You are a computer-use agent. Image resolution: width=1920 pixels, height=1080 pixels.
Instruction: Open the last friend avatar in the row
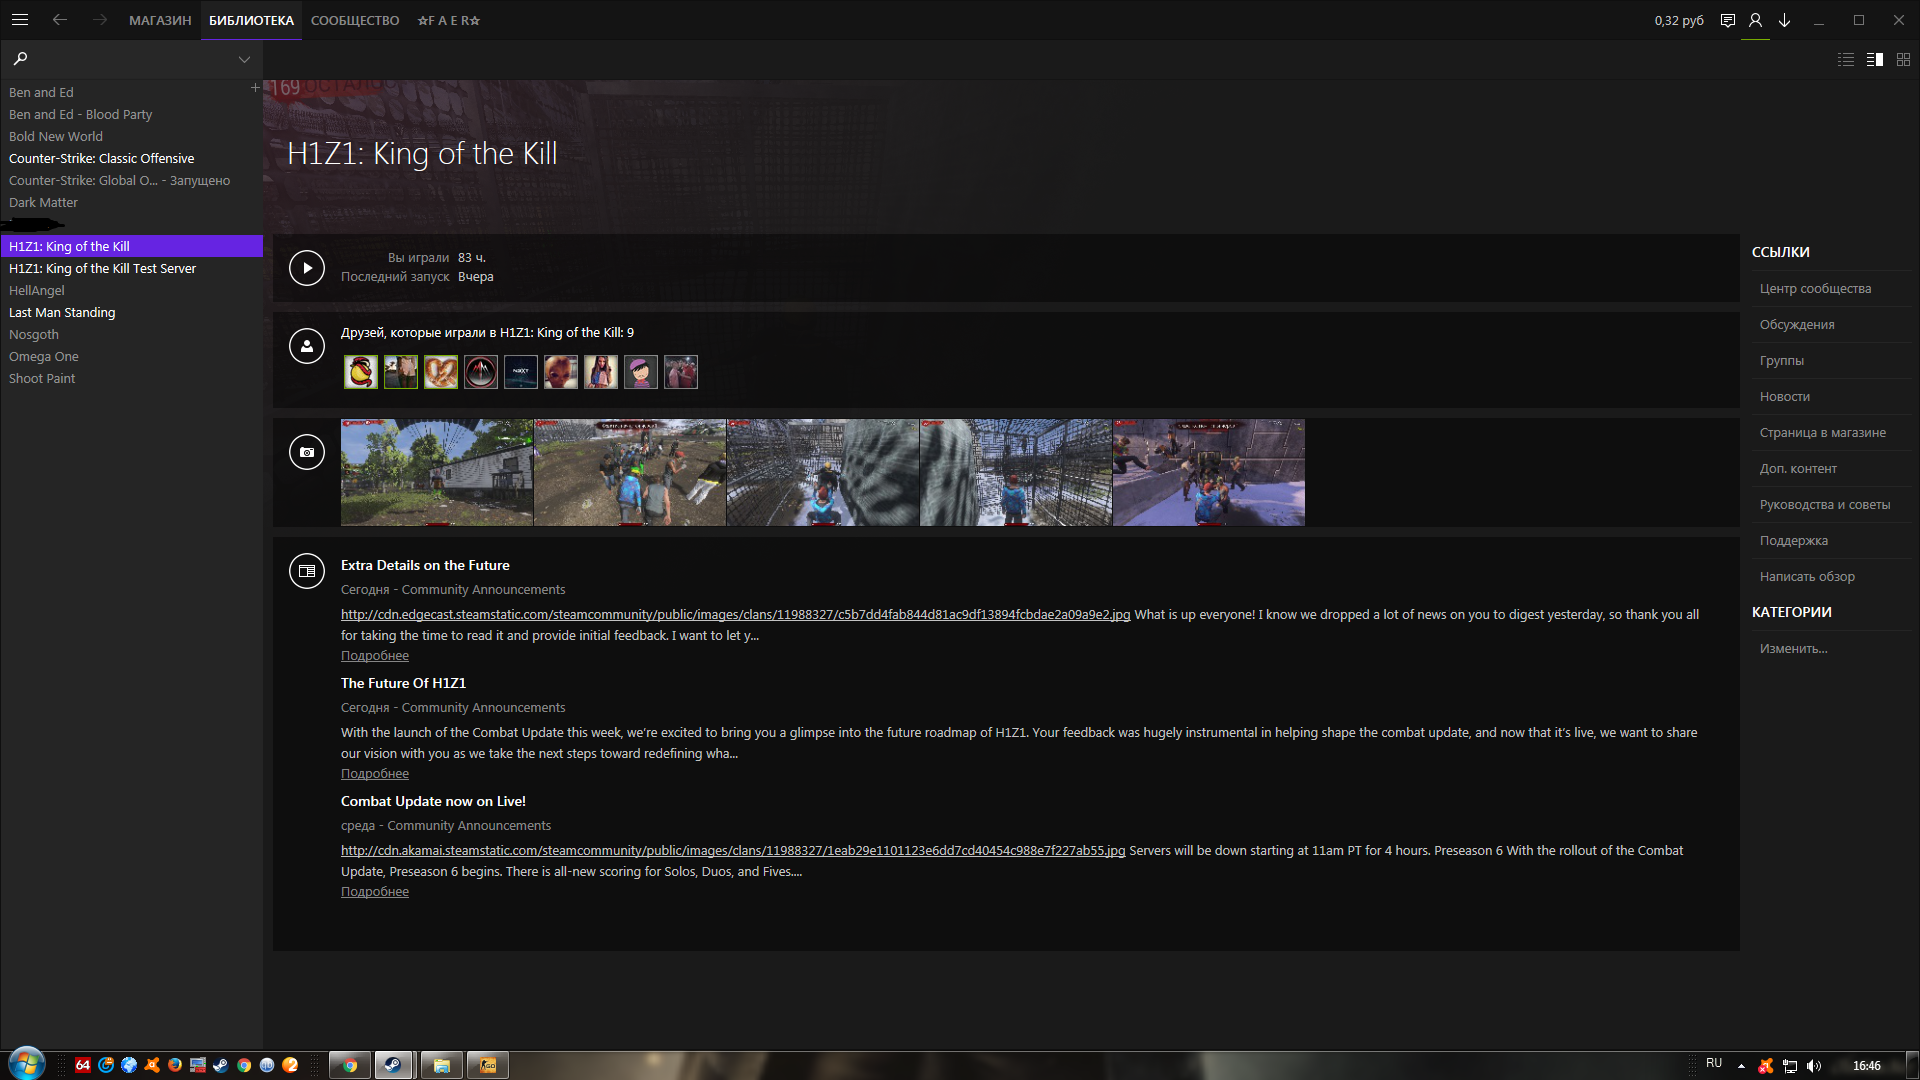681,372
